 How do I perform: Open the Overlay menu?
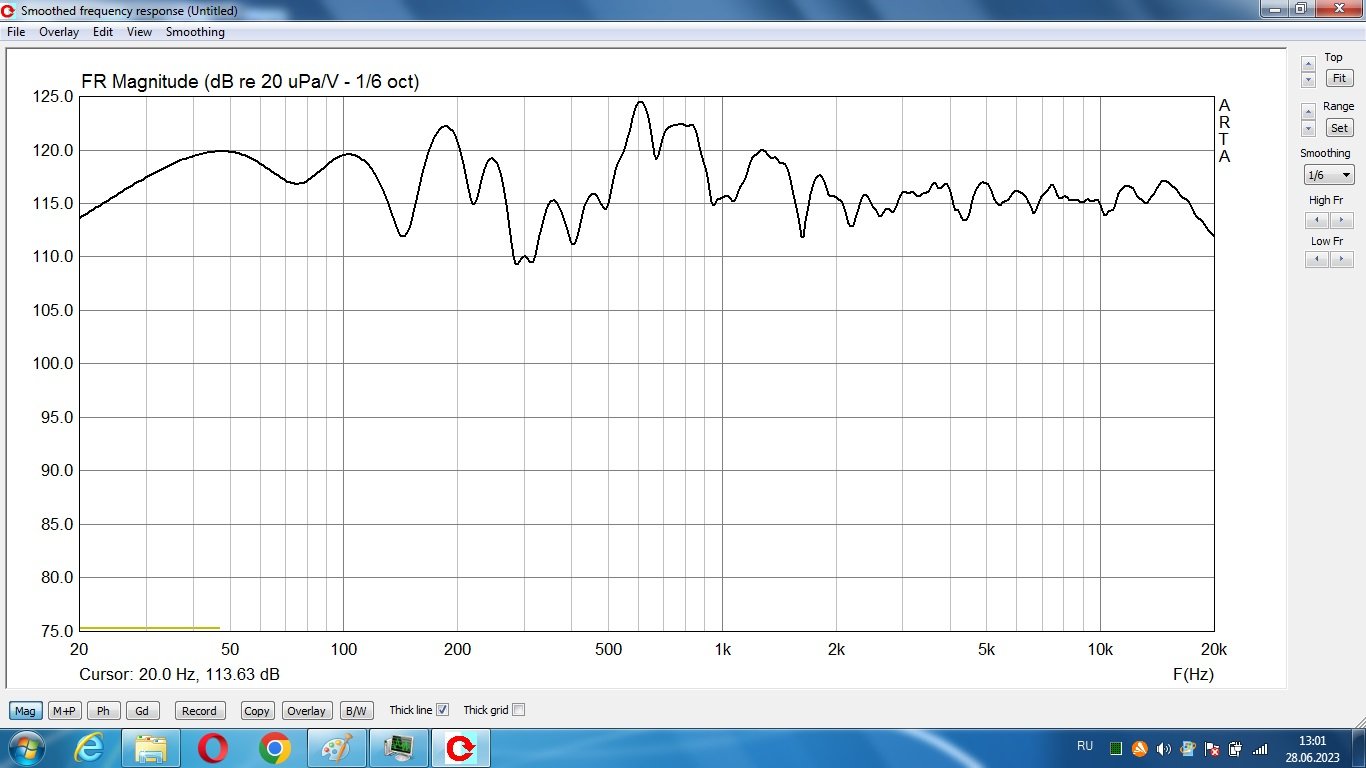[x=59, y=32]
